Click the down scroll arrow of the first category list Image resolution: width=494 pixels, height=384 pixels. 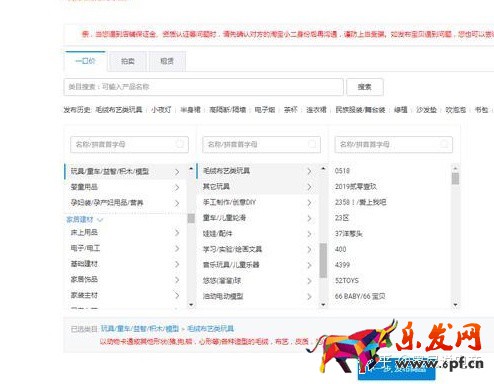point(191,304)
